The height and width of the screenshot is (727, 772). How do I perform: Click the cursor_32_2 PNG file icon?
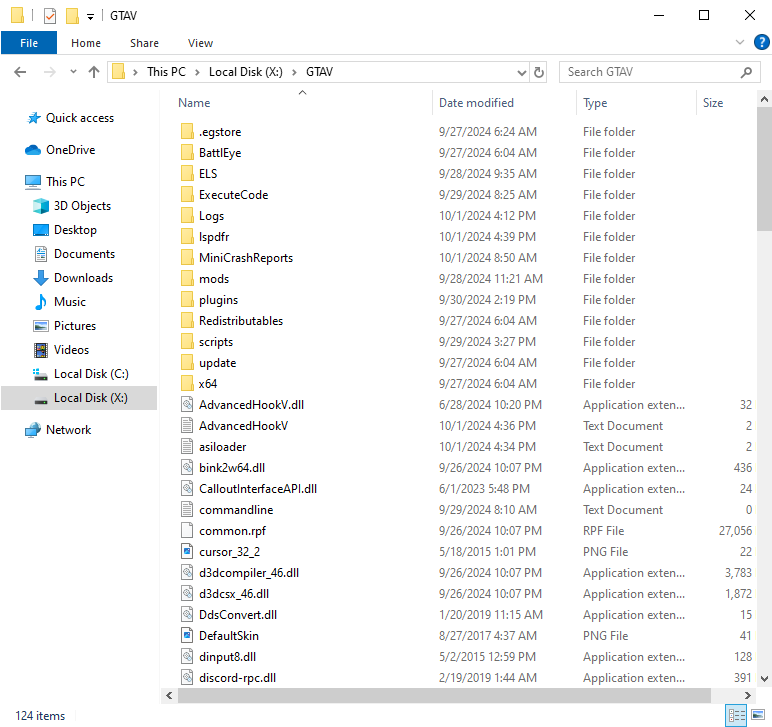point(187,552)
